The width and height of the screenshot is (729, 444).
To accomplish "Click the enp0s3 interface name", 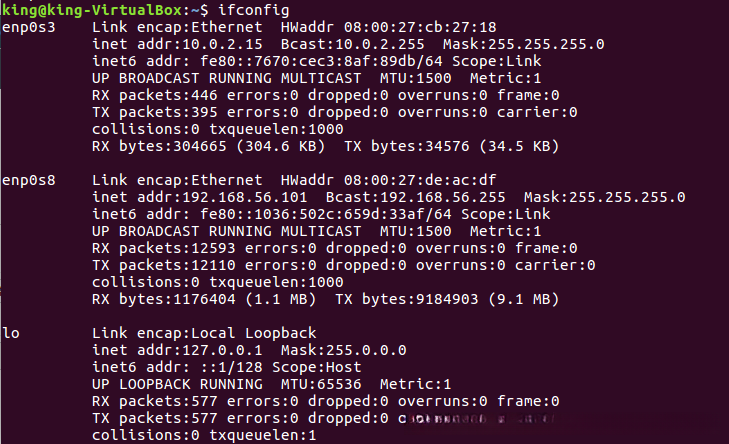I will [29, 27].
